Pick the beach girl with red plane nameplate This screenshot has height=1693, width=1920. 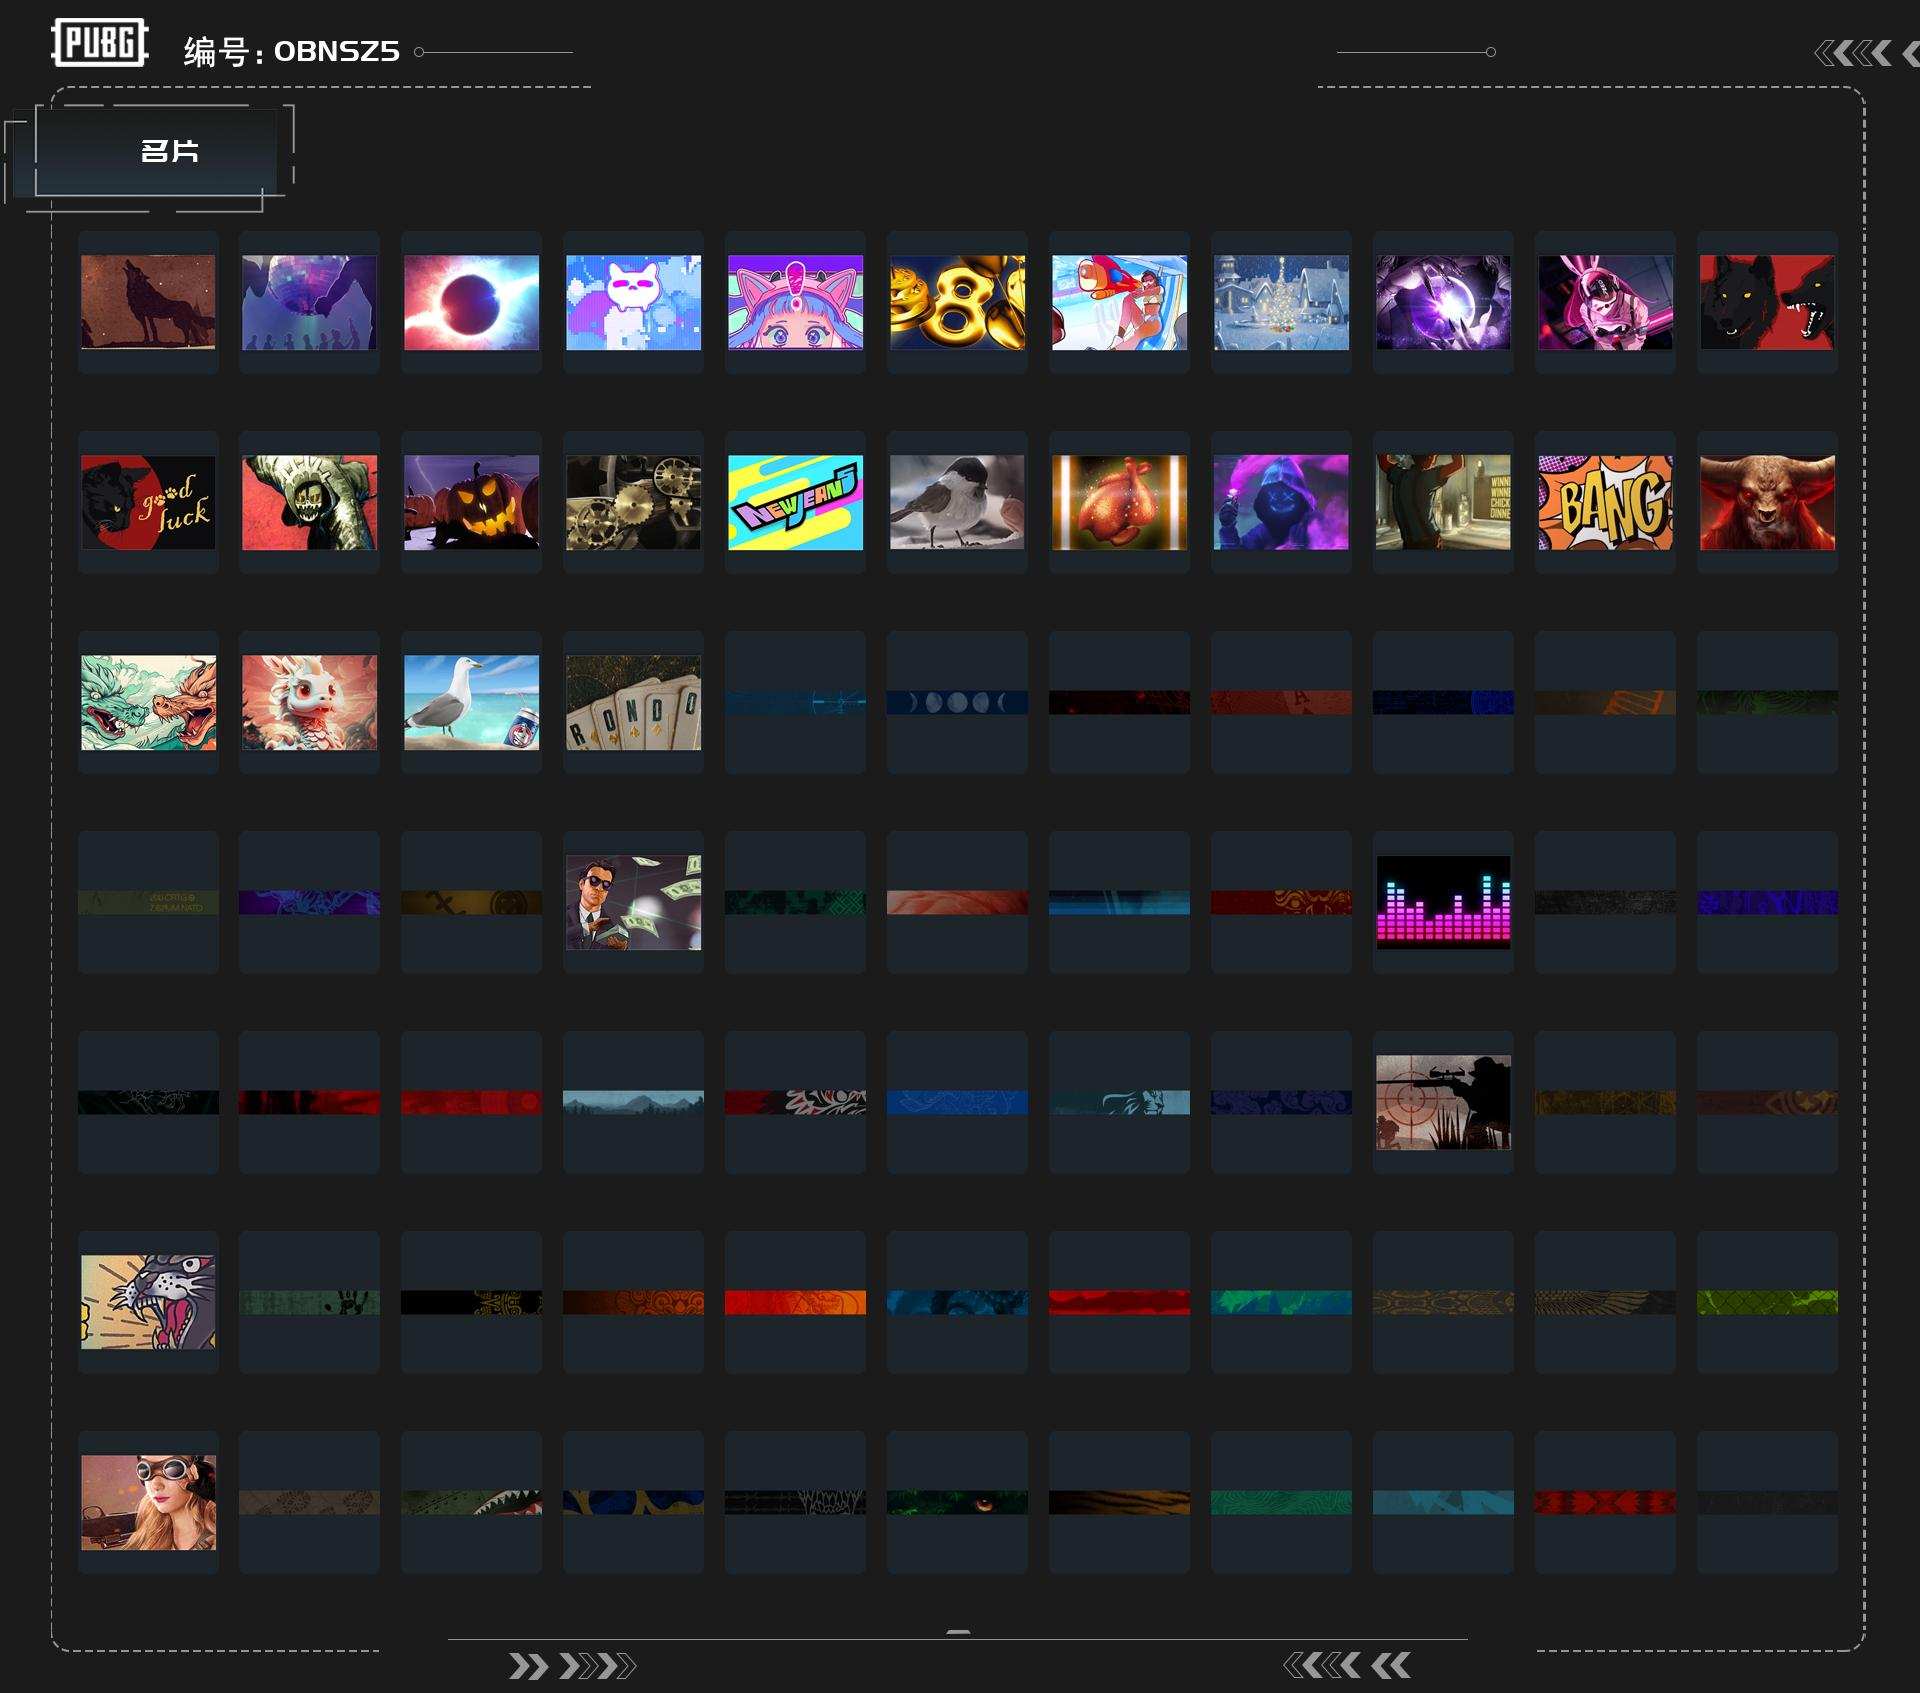(1119, 302)
